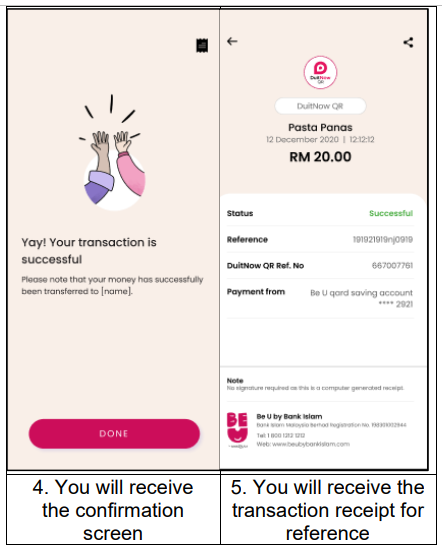Share the transaction receipt

pos(408,42)
